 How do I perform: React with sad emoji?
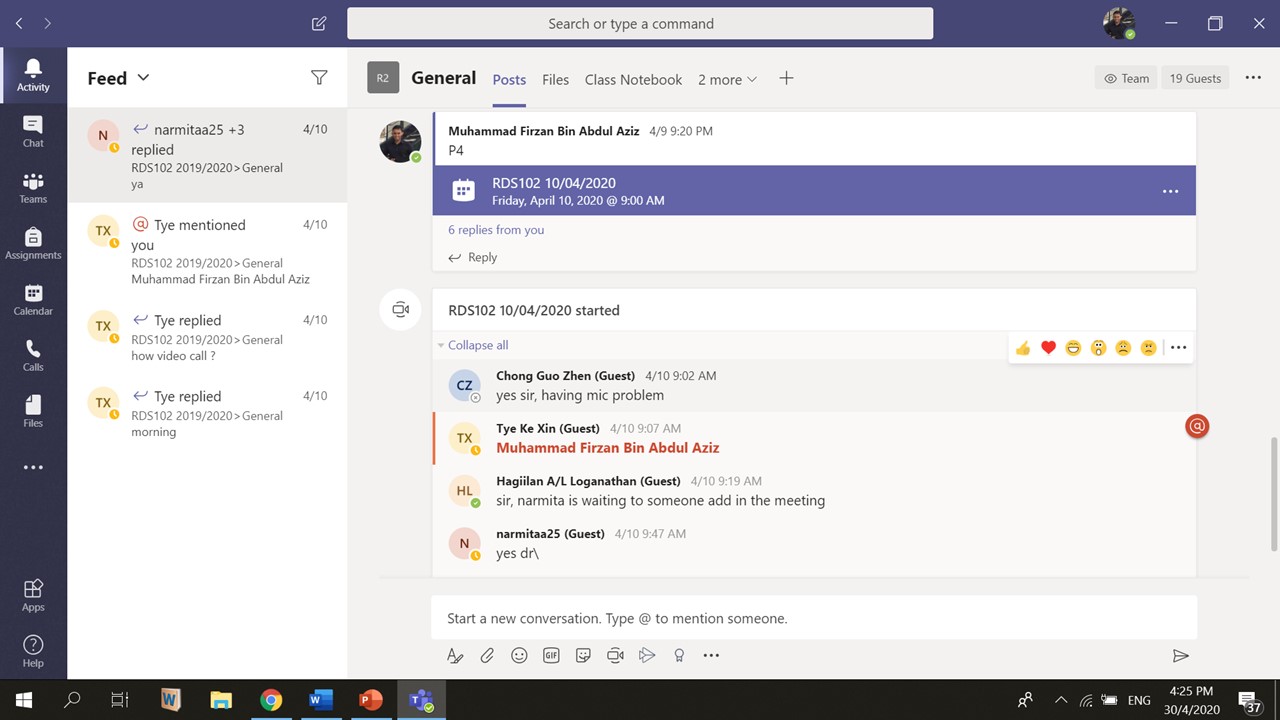pos(1123,348)
